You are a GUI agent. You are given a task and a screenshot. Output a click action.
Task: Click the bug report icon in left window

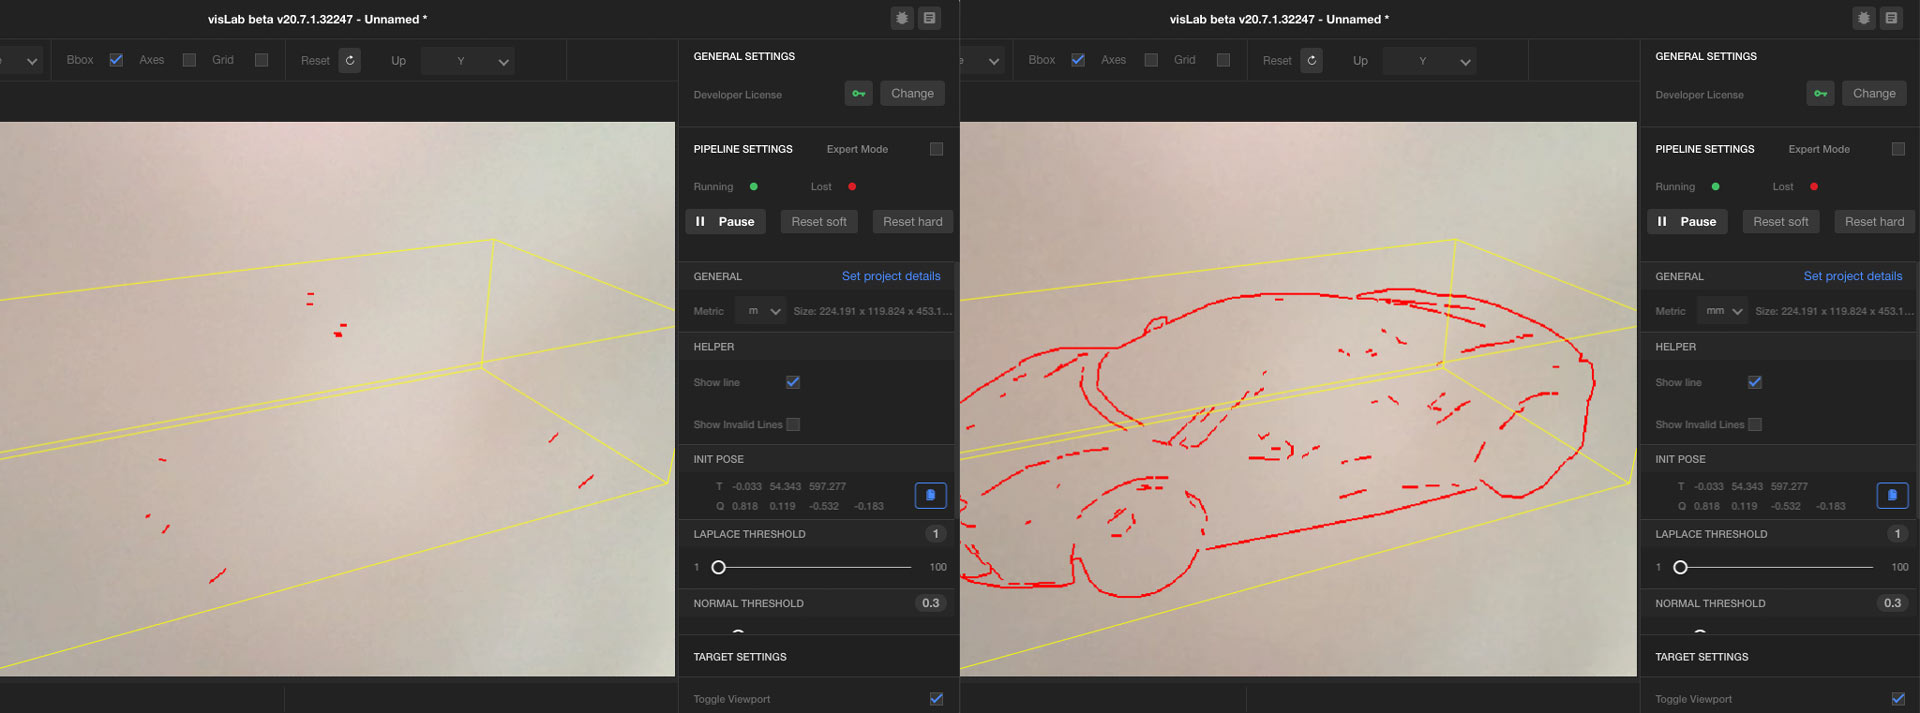(902, 18)
